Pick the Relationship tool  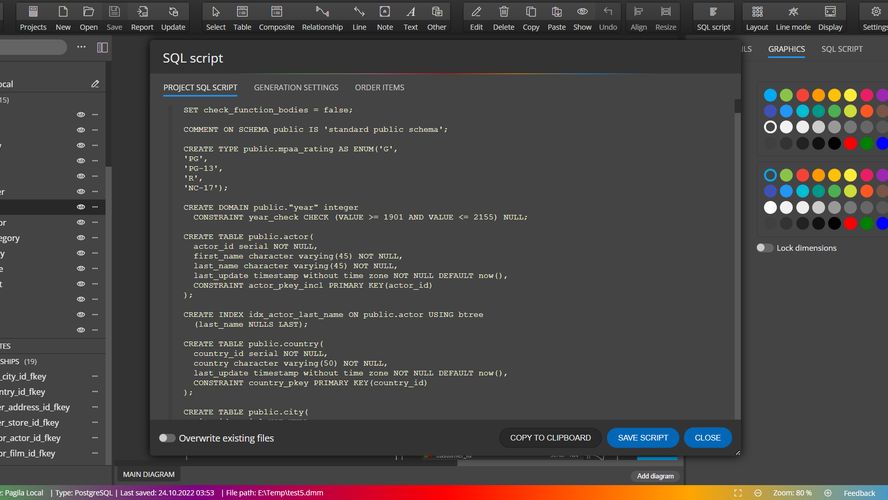pyautogui.click(x=322, y=18)
